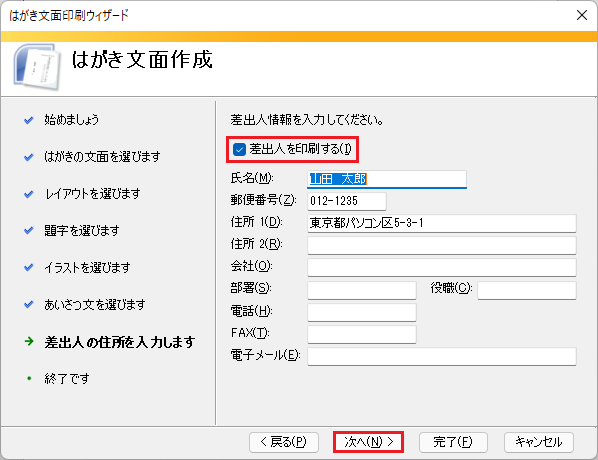Go to the レイアウトを選びます step
Image resolution: width=598 pixels, height=460 pixels.
click(93, 193)
